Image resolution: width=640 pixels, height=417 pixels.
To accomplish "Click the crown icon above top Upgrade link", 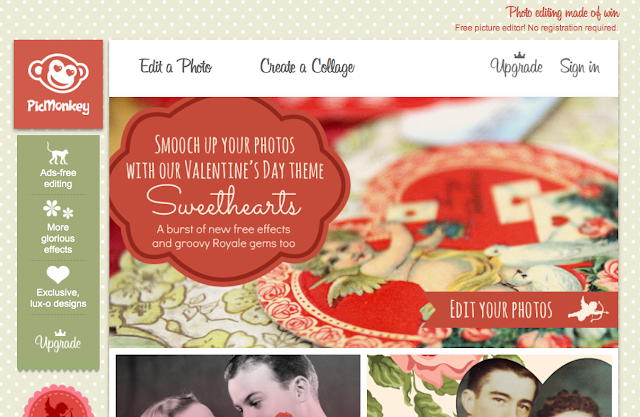I will pos(519,55).
